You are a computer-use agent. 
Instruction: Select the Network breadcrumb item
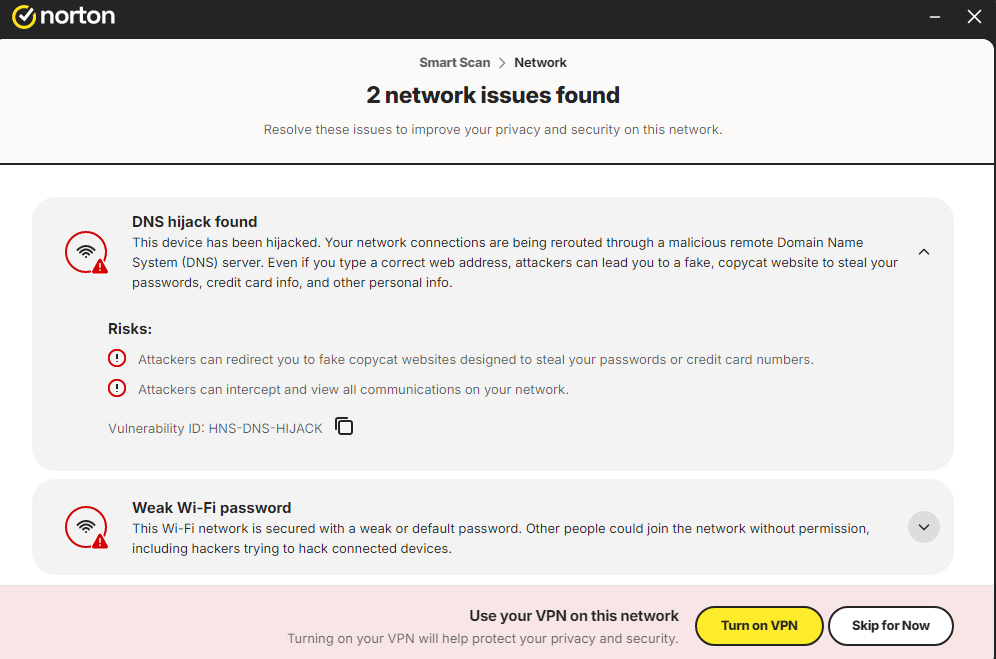click(x=540, y=62)
